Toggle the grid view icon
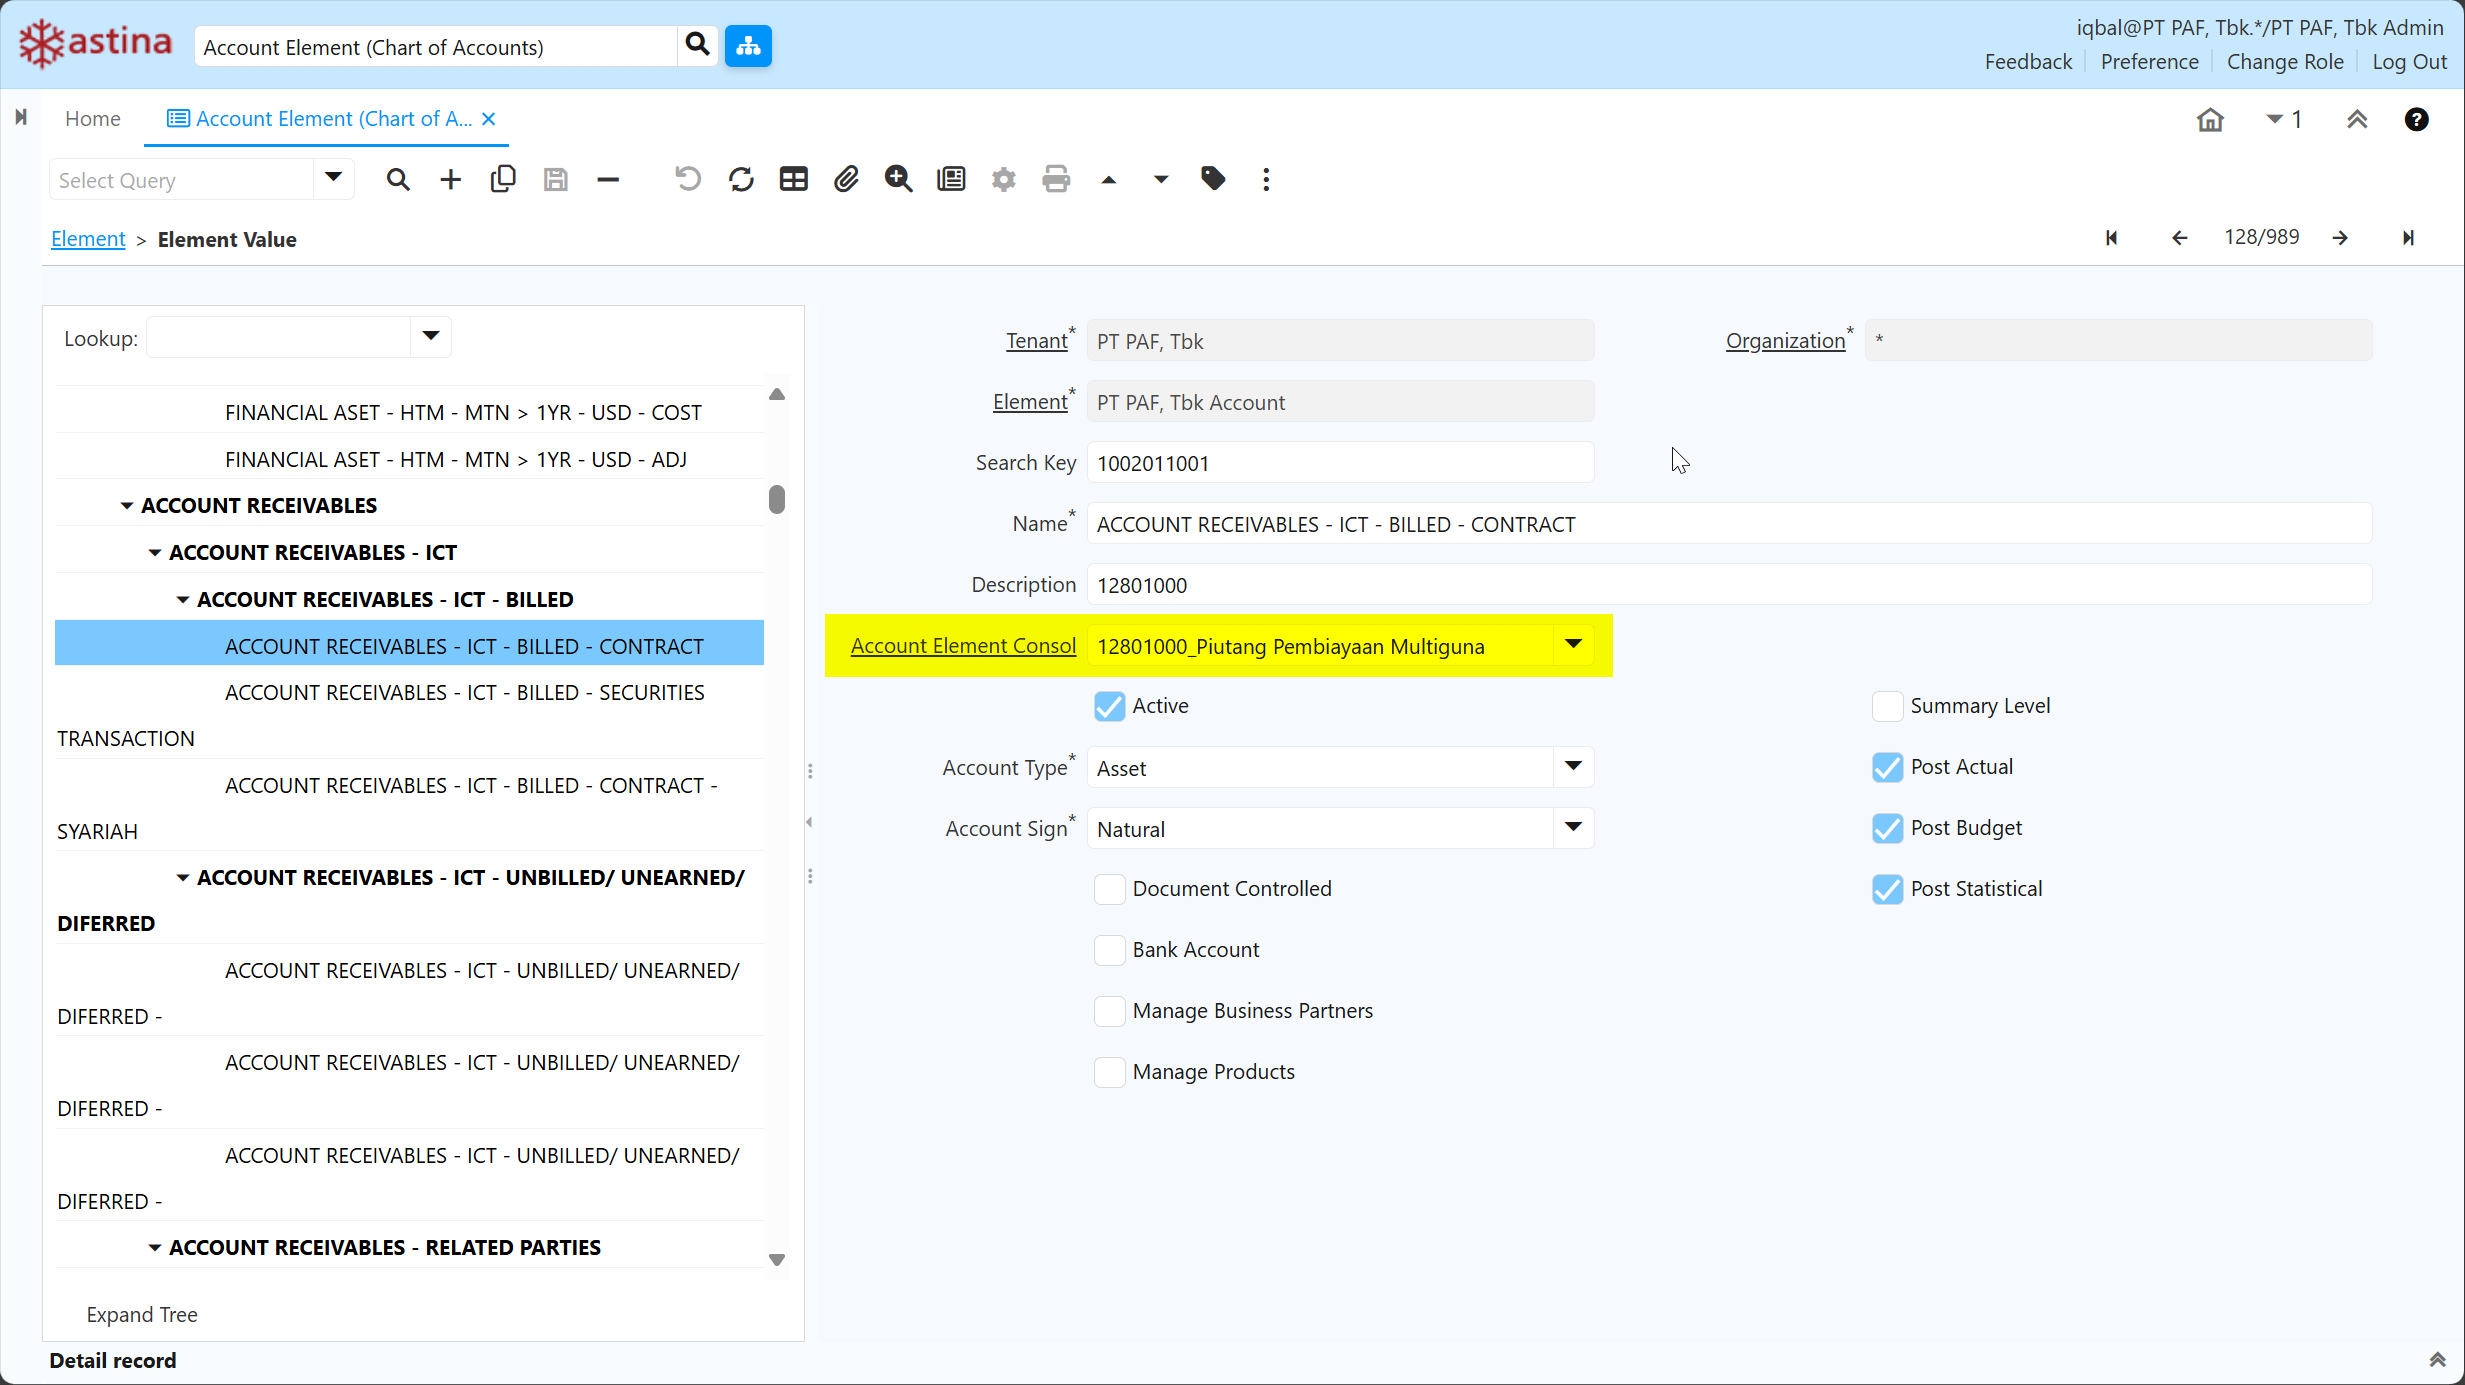This screenshot has width=2465, height=1385. click(x=794, y=180)
